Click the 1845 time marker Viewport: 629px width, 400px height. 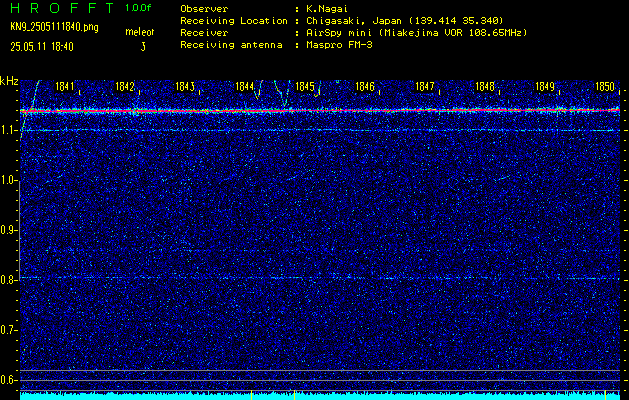(x=305, y=86)
